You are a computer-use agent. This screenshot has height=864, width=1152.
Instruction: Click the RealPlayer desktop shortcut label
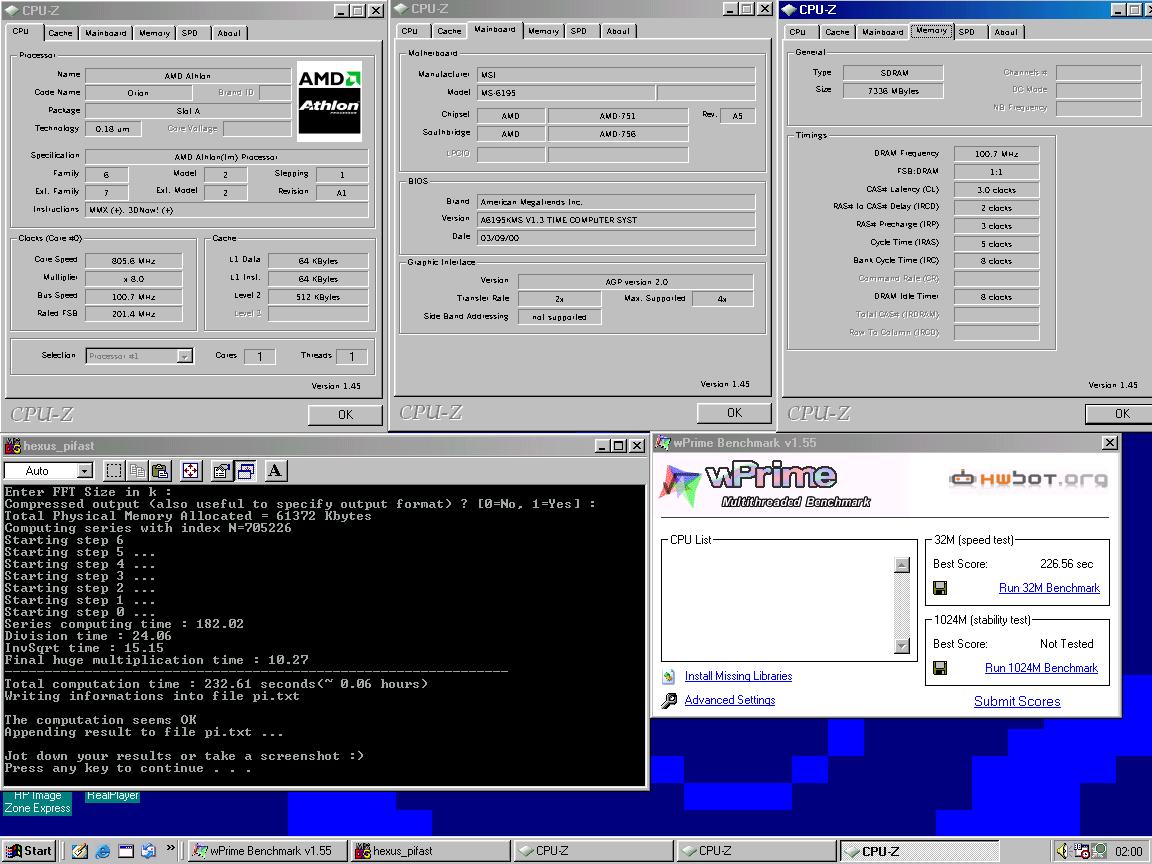pos(112,796)
